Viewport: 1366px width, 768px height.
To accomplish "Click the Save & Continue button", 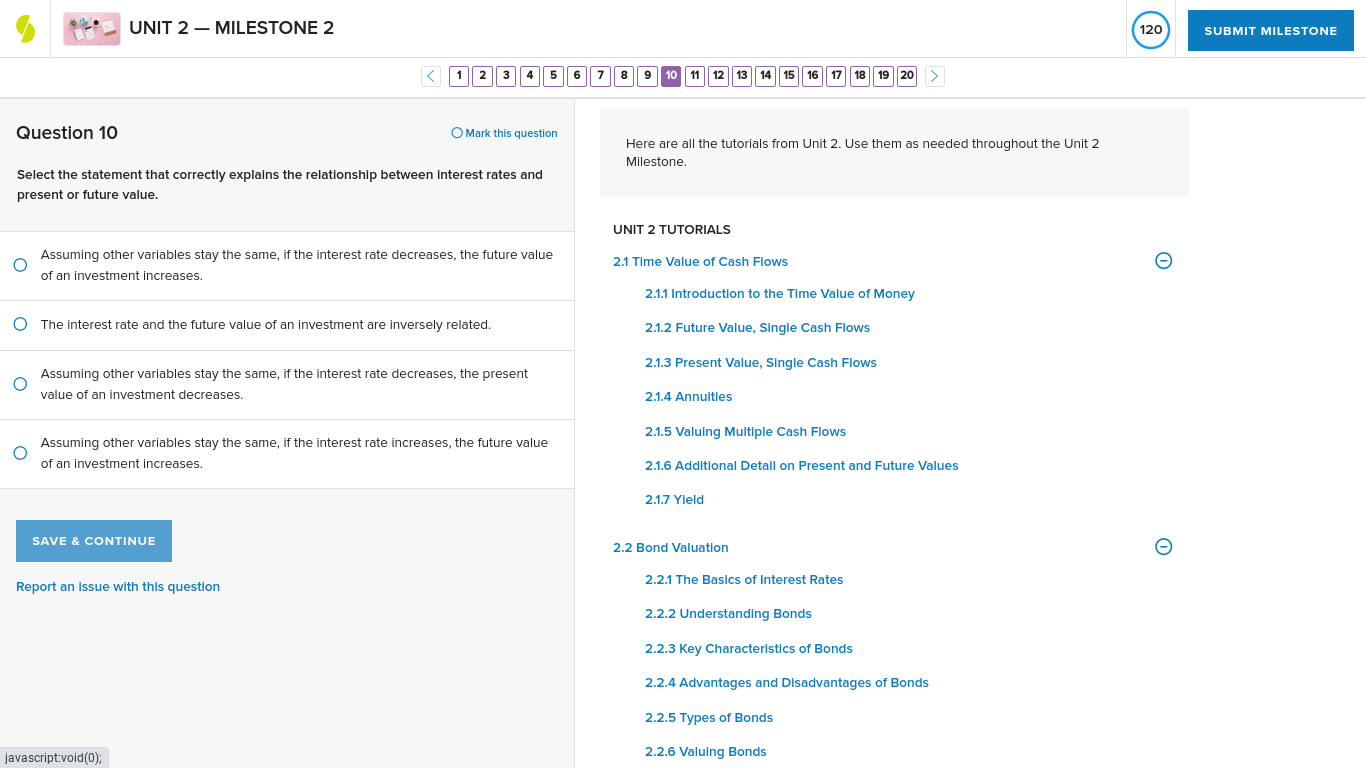I will tap(93, 540).
